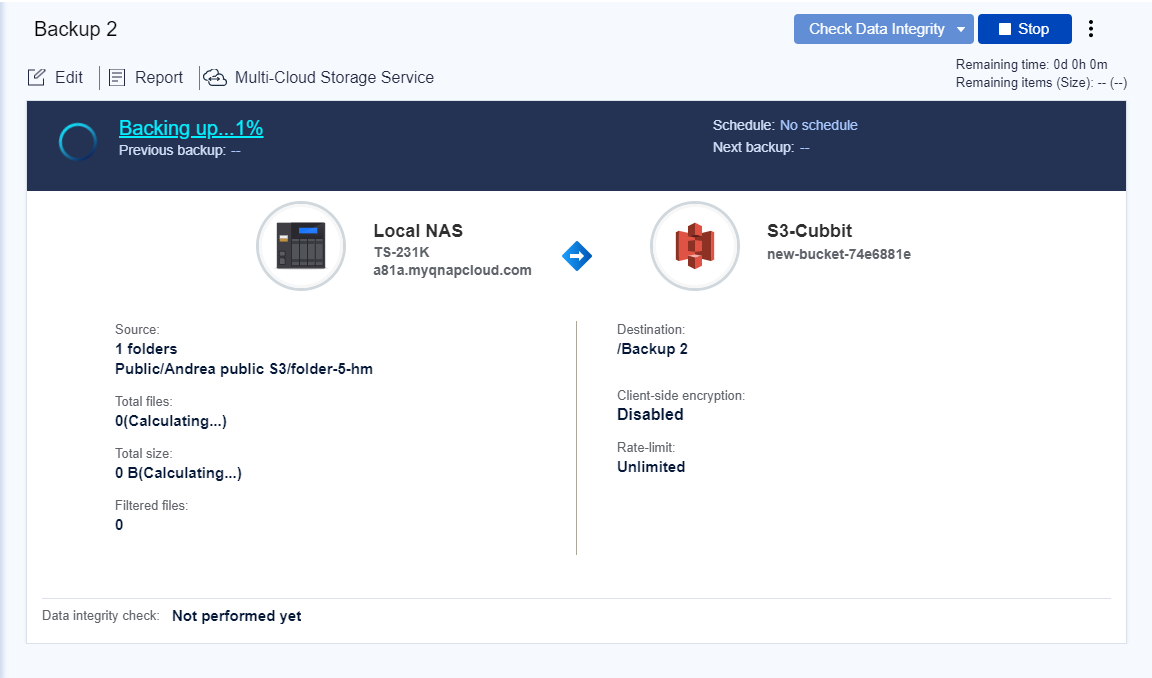1152x678 pixels.
Task: Select the 1 folders source value
Action: click(146, 349)
